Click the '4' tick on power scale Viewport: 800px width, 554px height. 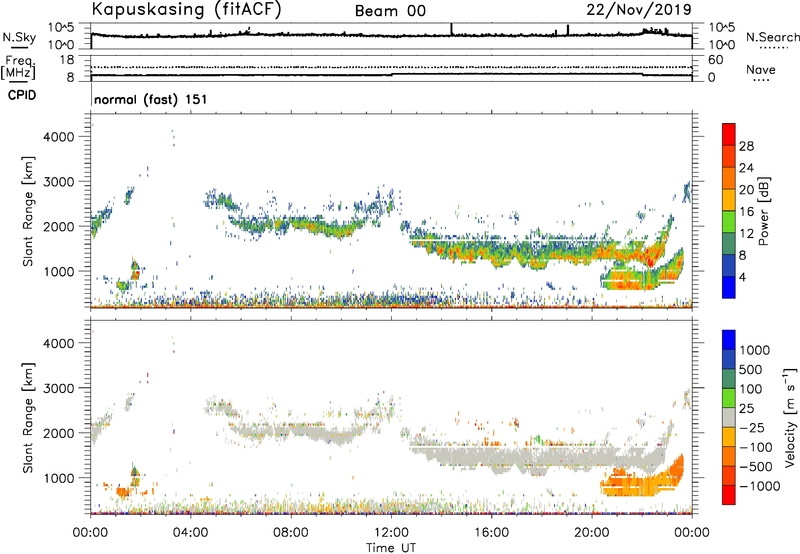[742, 277]
